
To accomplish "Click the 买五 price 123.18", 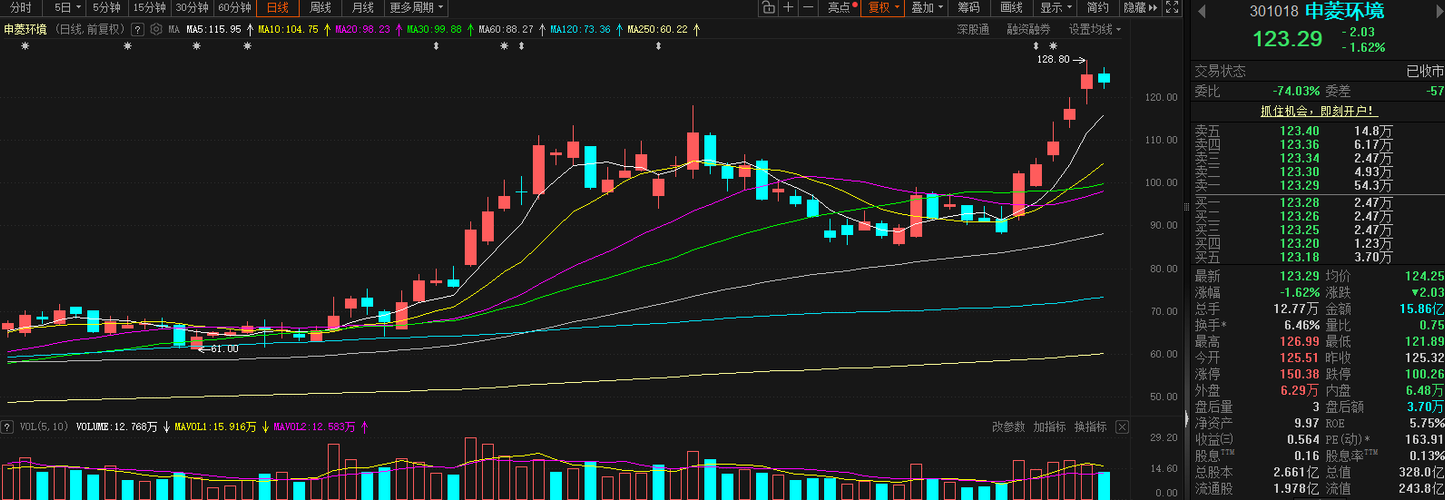I will click(1299, 258).
